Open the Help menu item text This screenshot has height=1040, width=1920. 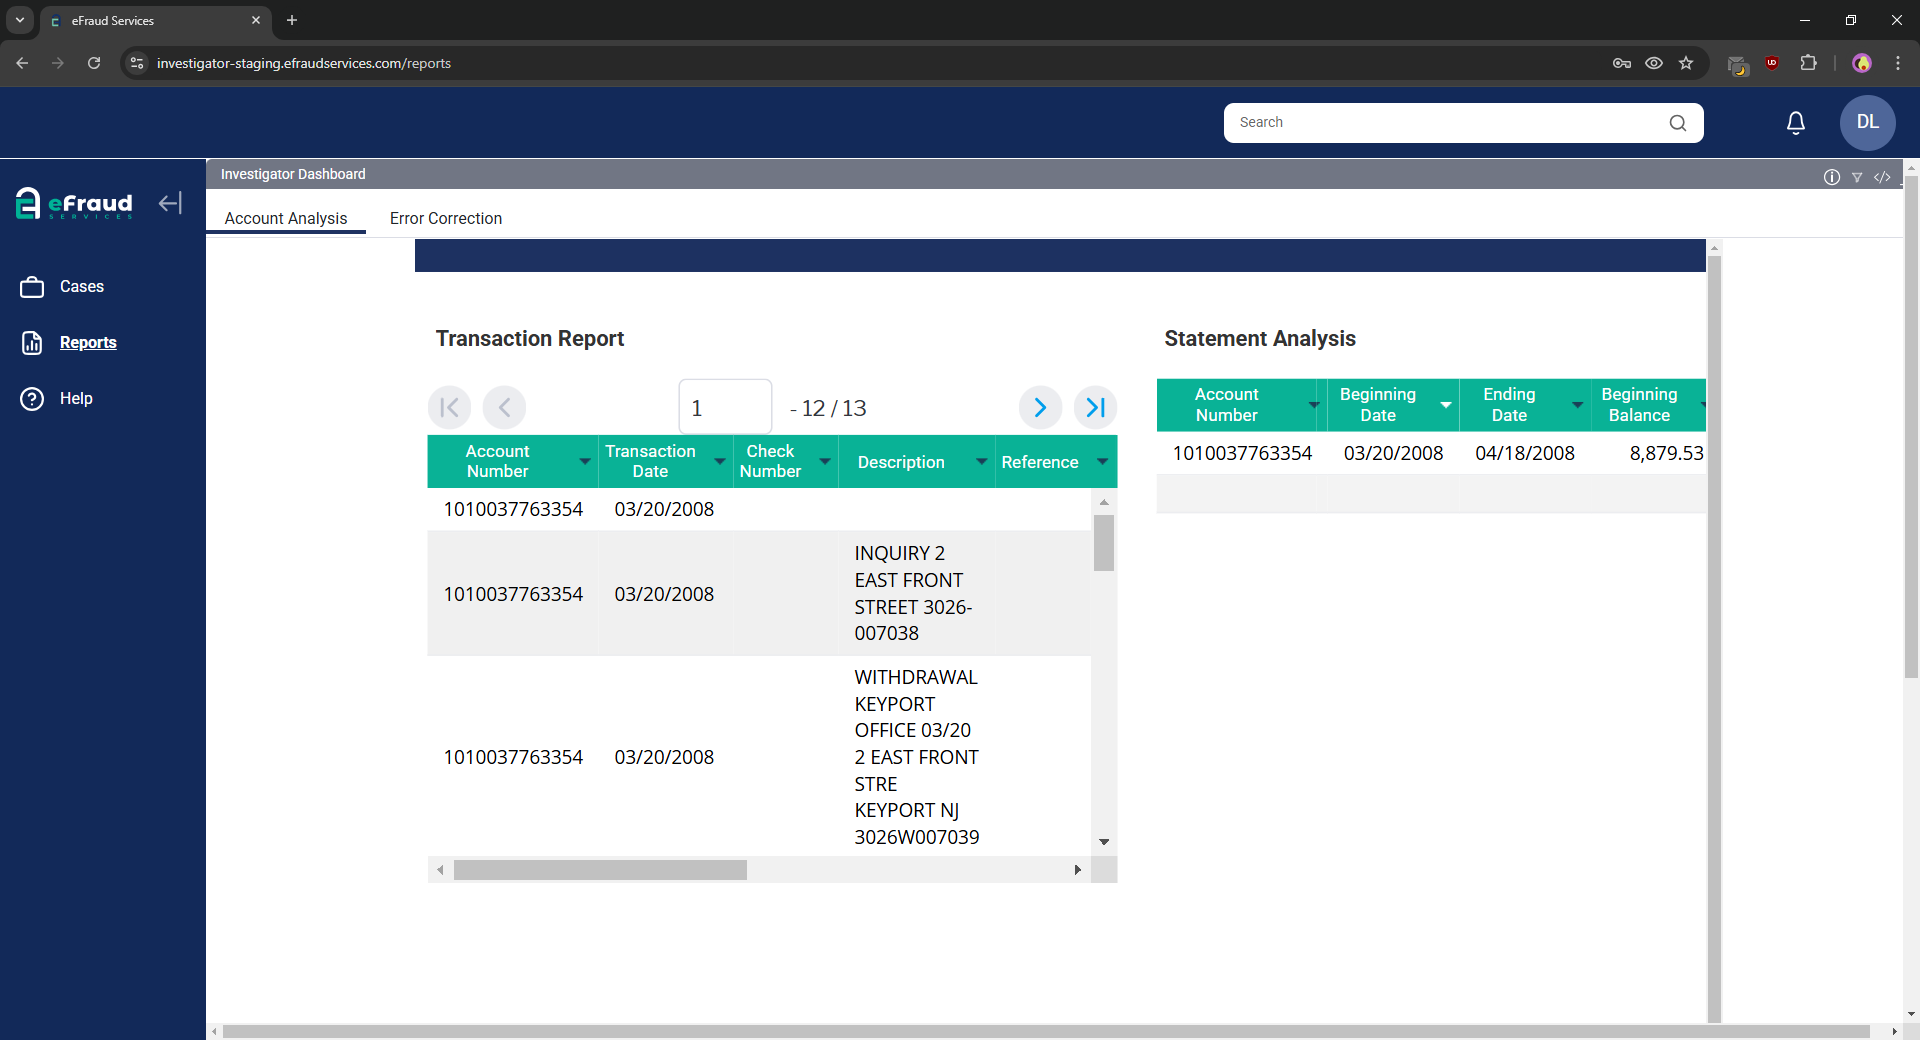click(x=76, y=399)
